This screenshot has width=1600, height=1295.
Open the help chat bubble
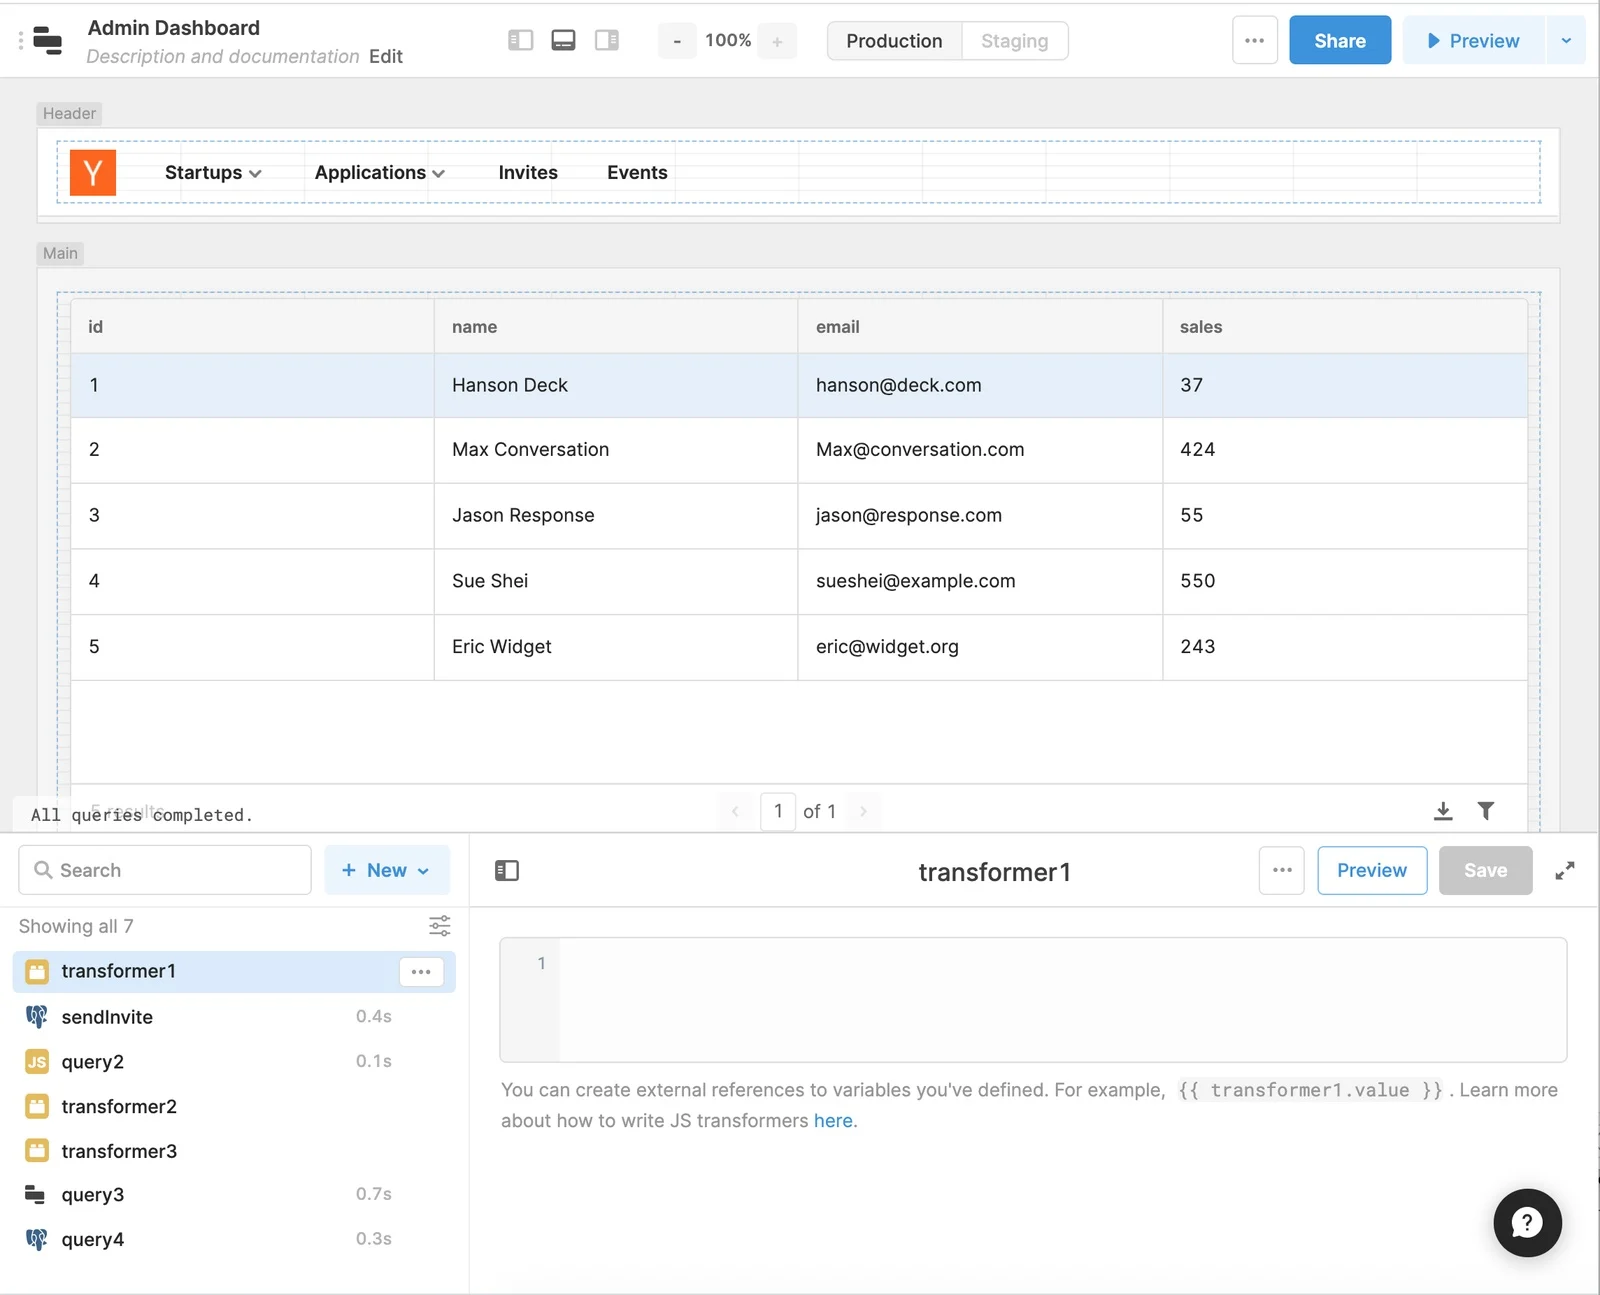[x=1527, y=1222]
